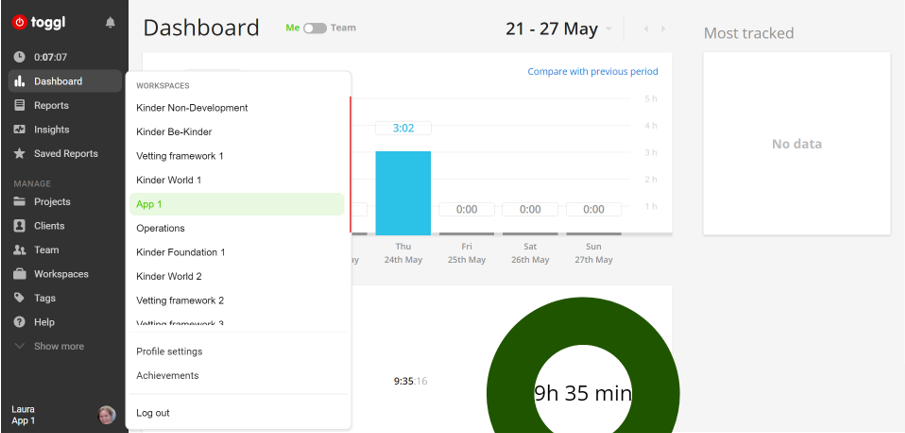Image resolution: width=905 pixels, height=433 pixels.
Task: Open Saved Reports in the sidebar
Action: (65, 154)
